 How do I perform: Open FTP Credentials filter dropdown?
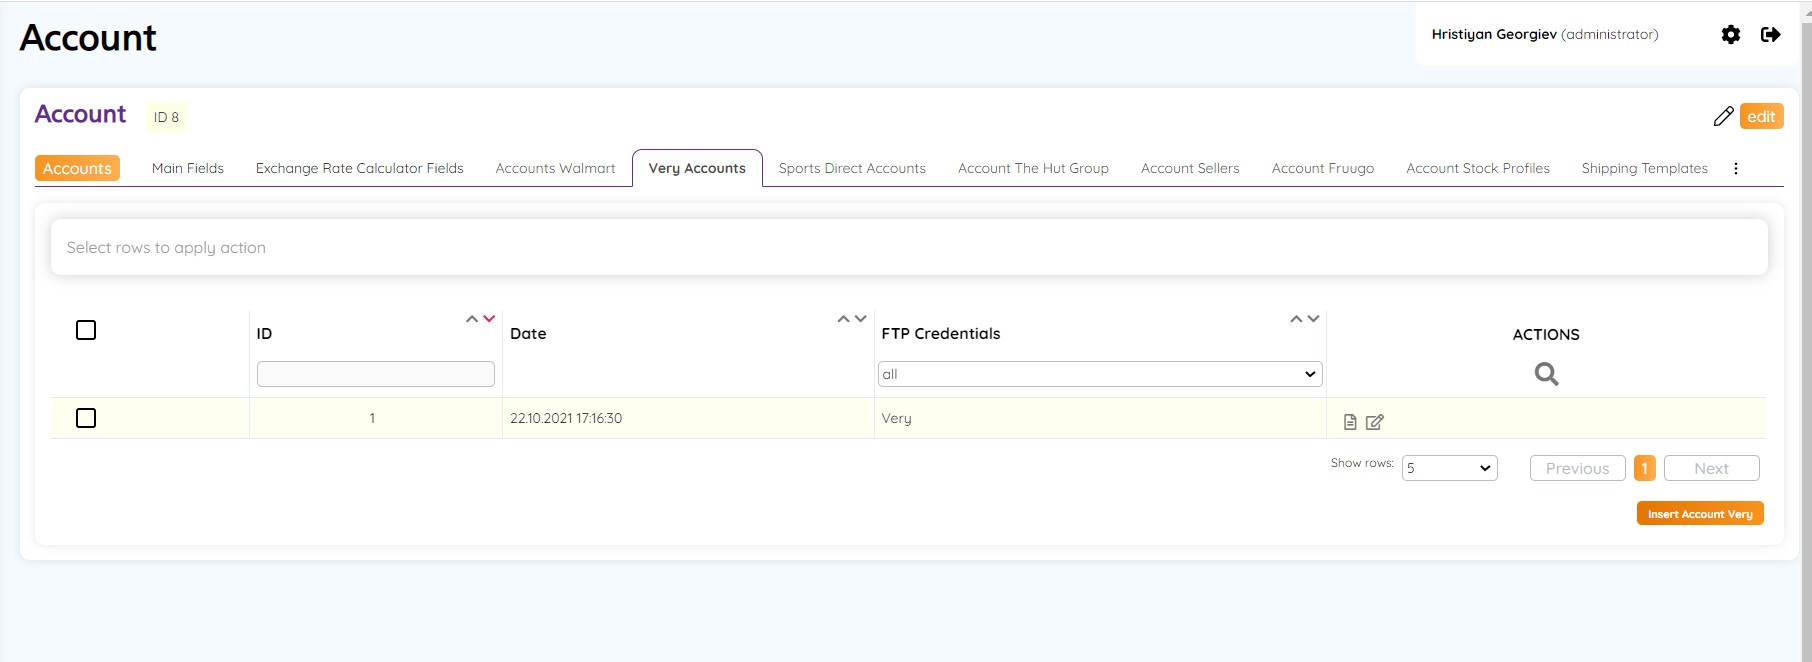pos(1100,374)
